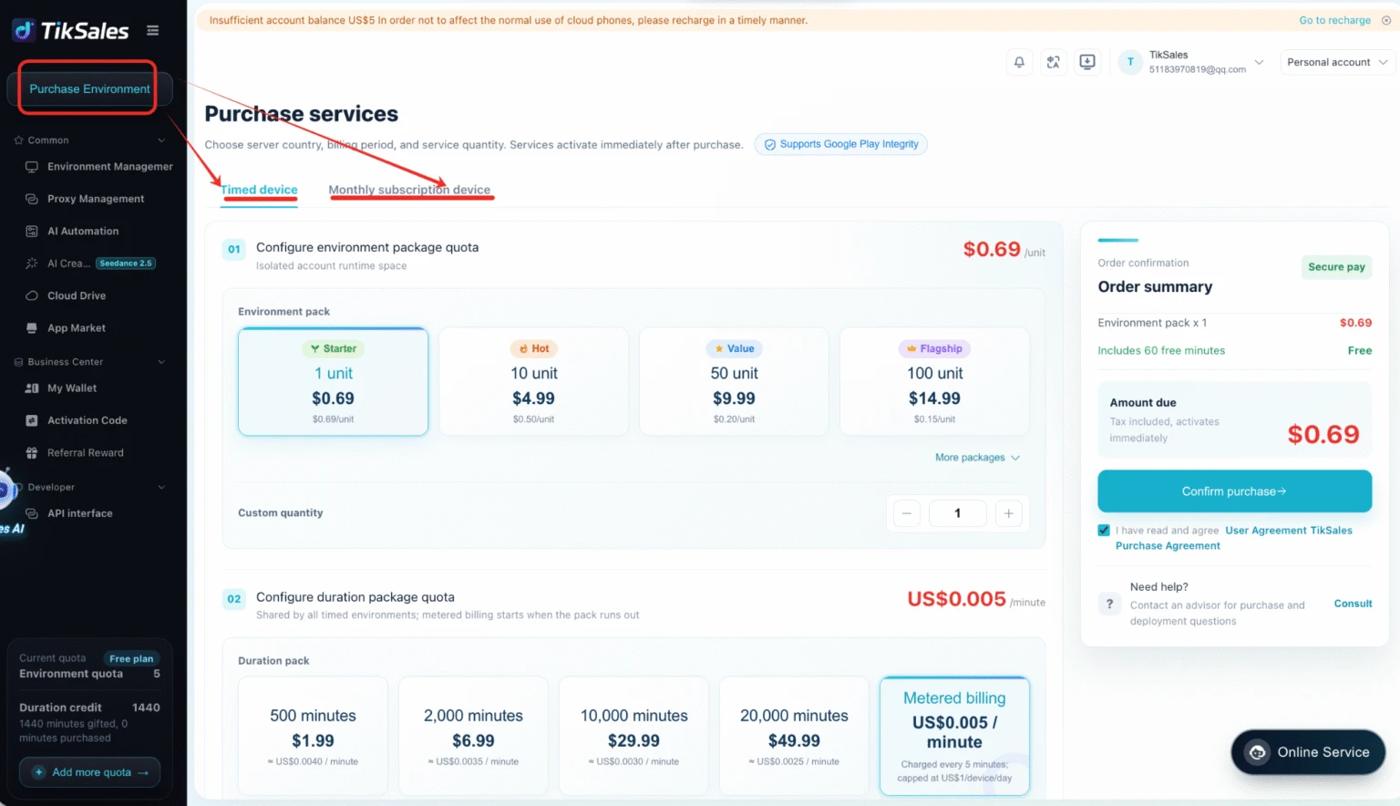This screenshot has width=1400, height=806.
Task: Open API interface under Developer
Action: (69, 513)
